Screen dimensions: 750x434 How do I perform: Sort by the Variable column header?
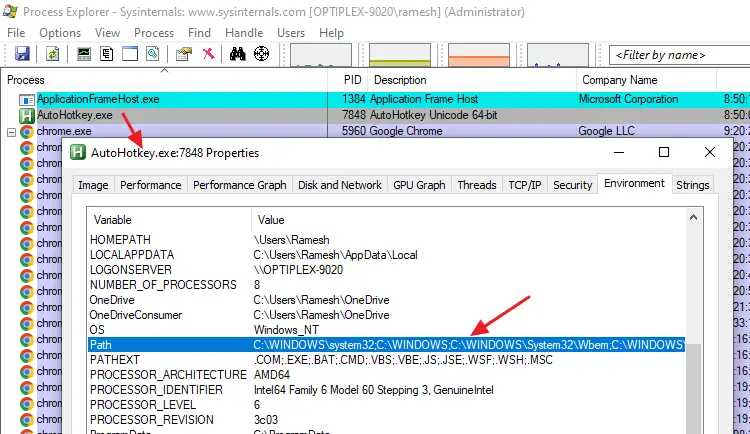(x=169, y=220)
